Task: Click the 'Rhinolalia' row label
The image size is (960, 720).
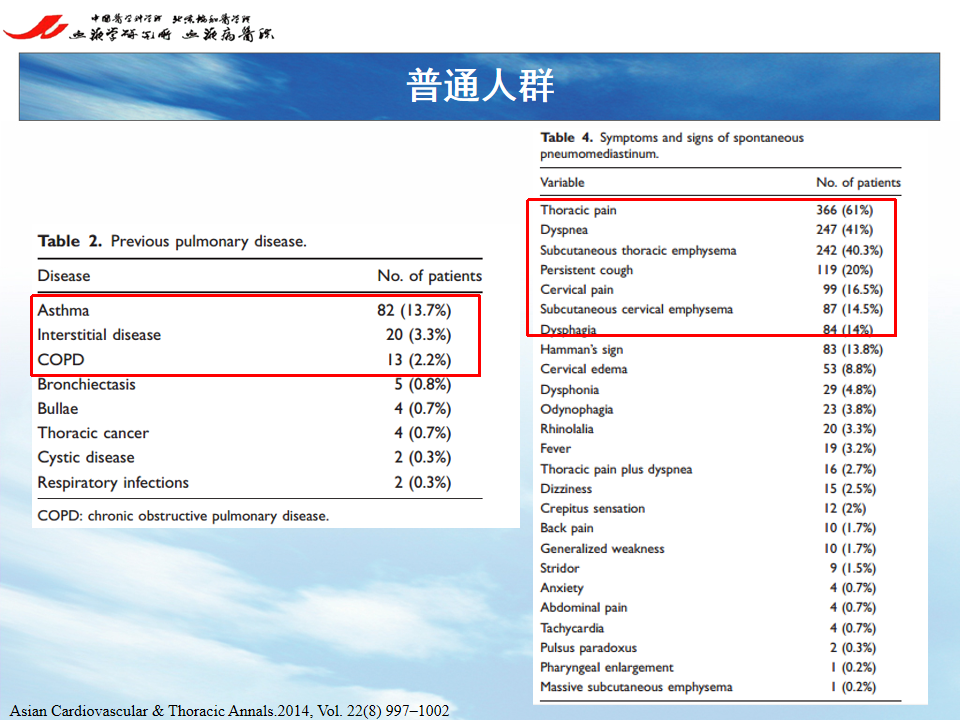Action: click(567, 429)
